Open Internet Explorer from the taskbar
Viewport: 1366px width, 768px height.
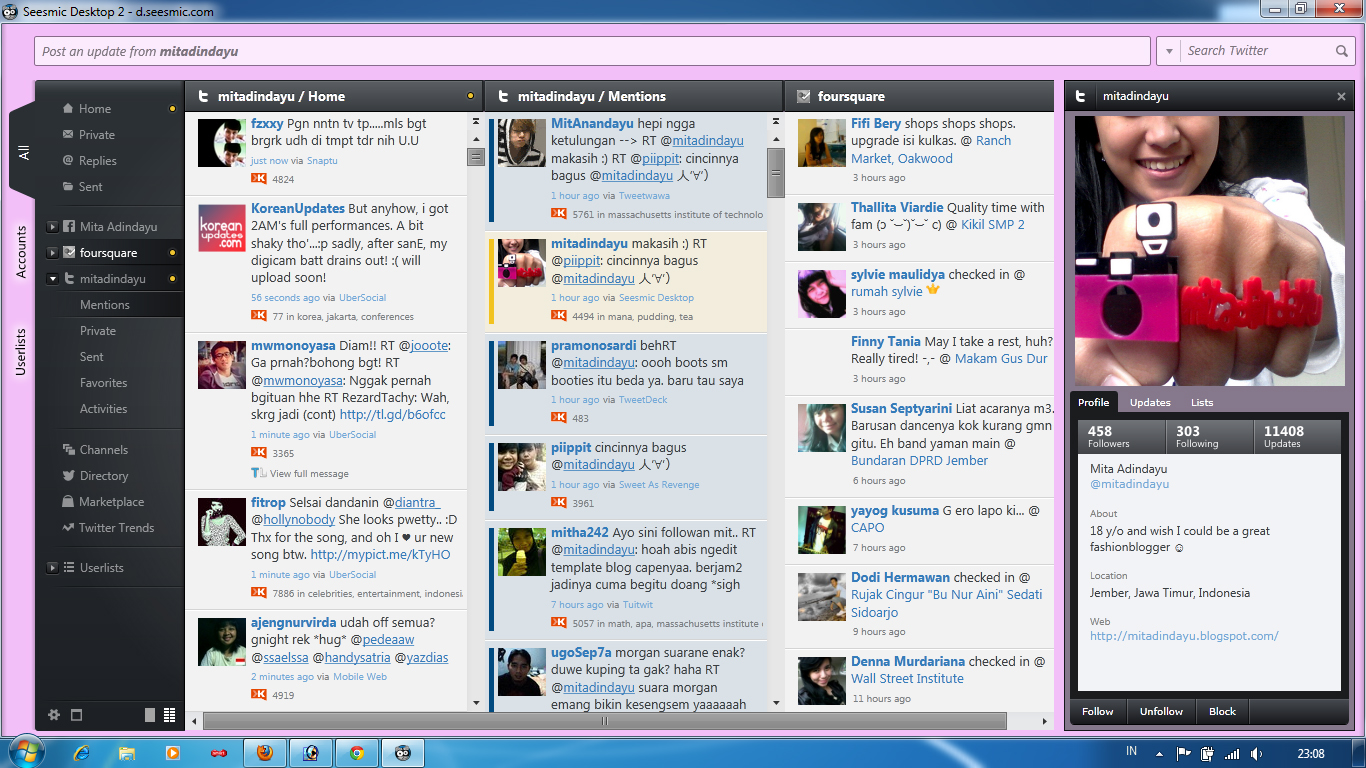click(x=81, y=752)
